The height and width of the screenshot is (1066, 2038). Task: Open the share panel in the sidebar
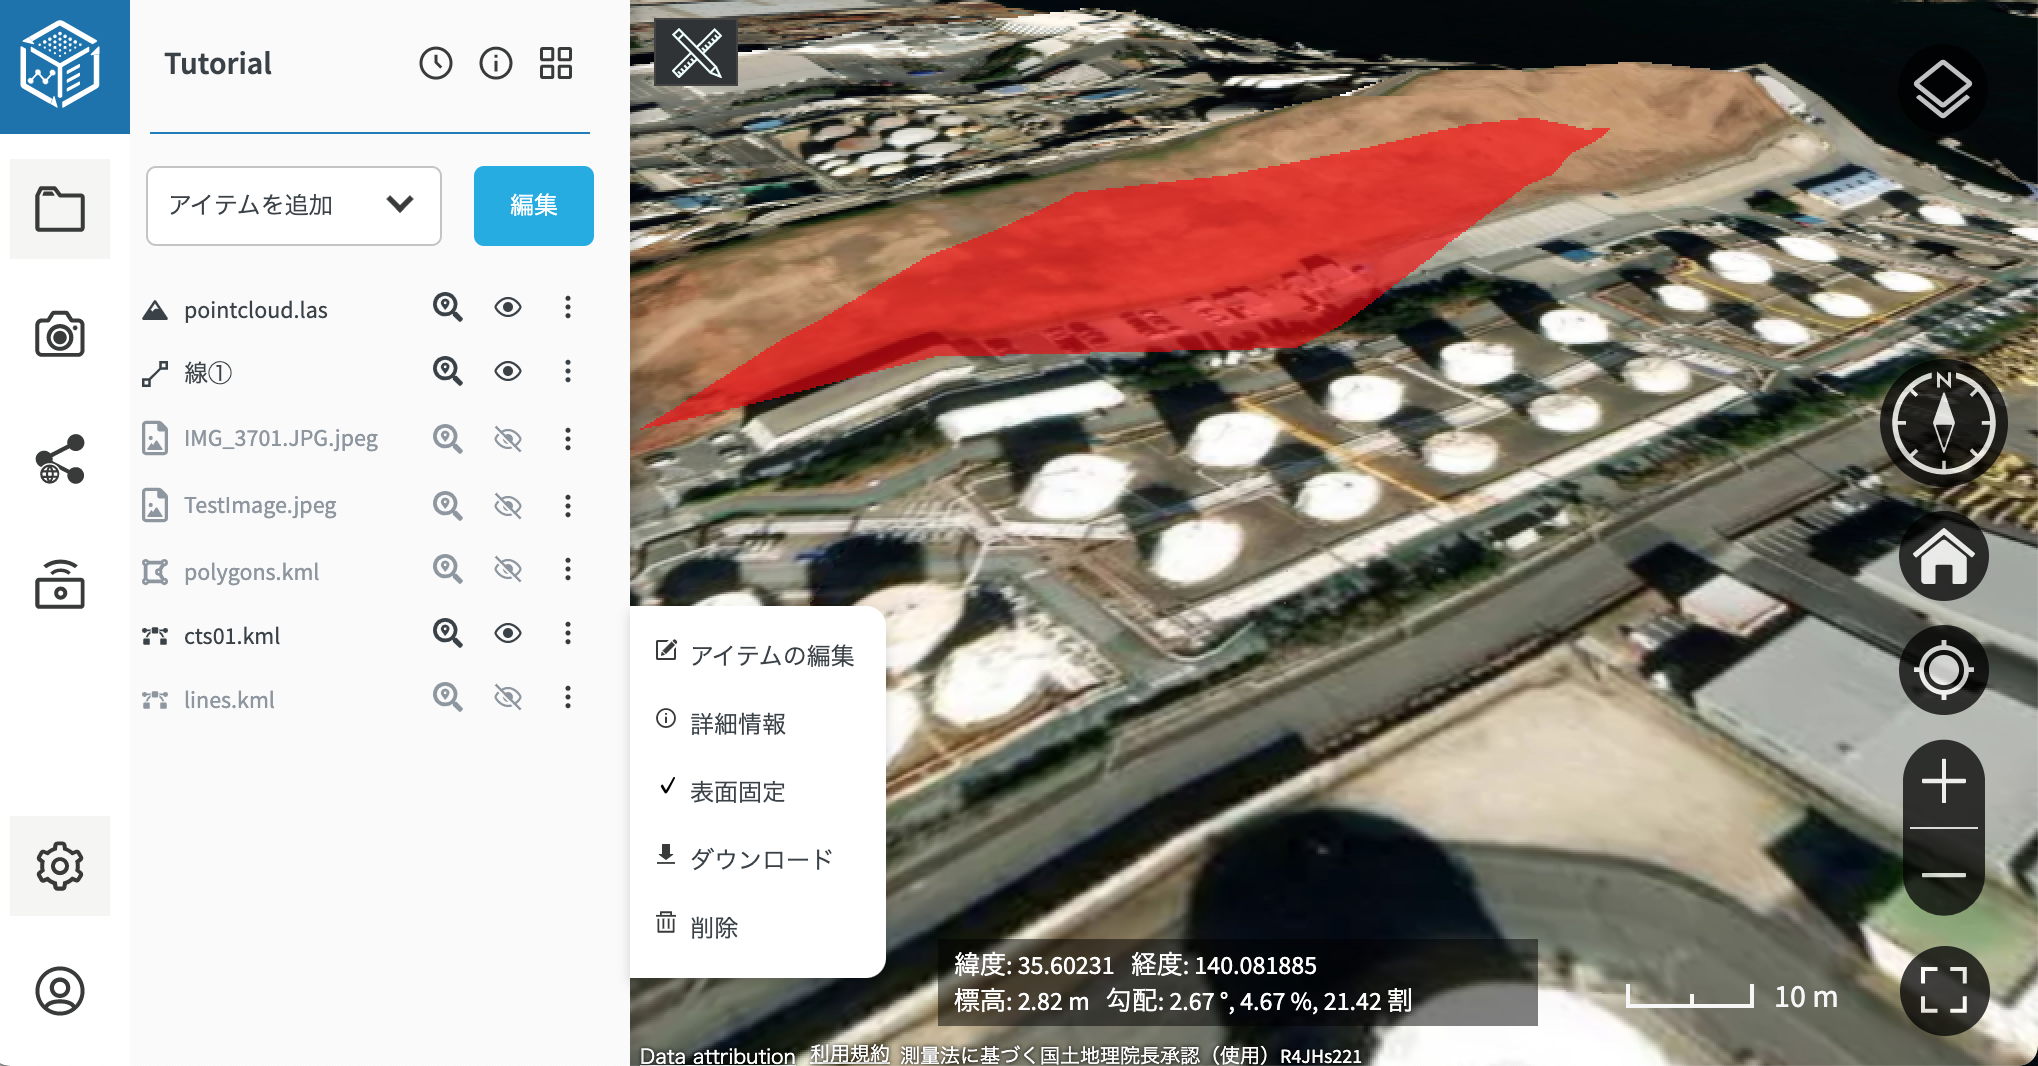click(x=60, y=460)
